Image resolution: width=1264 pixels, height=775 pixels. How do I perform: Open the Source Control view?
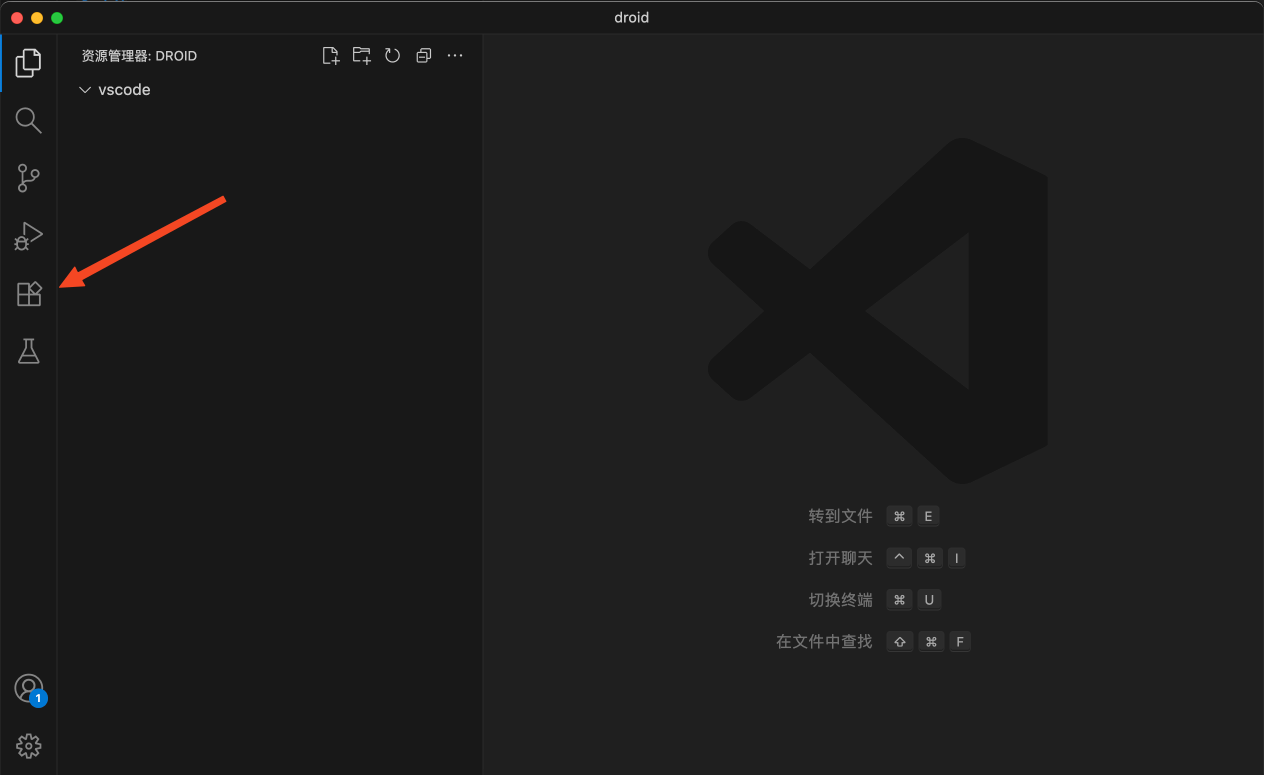tap(28, 178)
